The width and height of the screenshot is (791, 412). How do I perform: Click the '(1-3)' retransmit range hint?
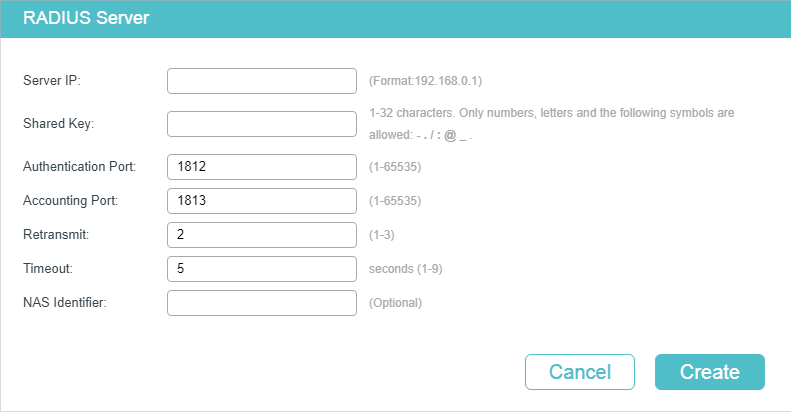point(381,235)
